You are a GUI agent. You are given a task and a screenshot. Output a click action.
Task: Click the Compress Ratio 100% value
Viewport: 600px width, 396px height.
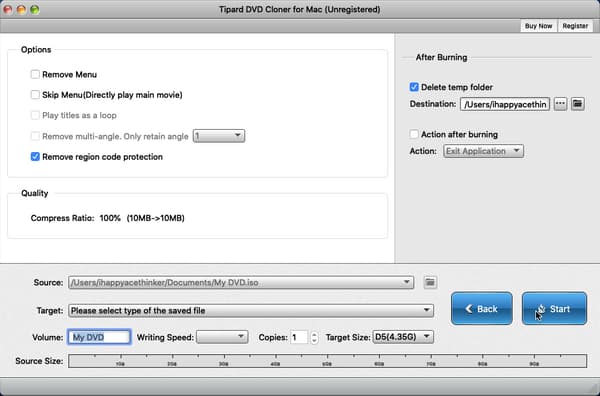pyautogui.click(x=110, y=218)
